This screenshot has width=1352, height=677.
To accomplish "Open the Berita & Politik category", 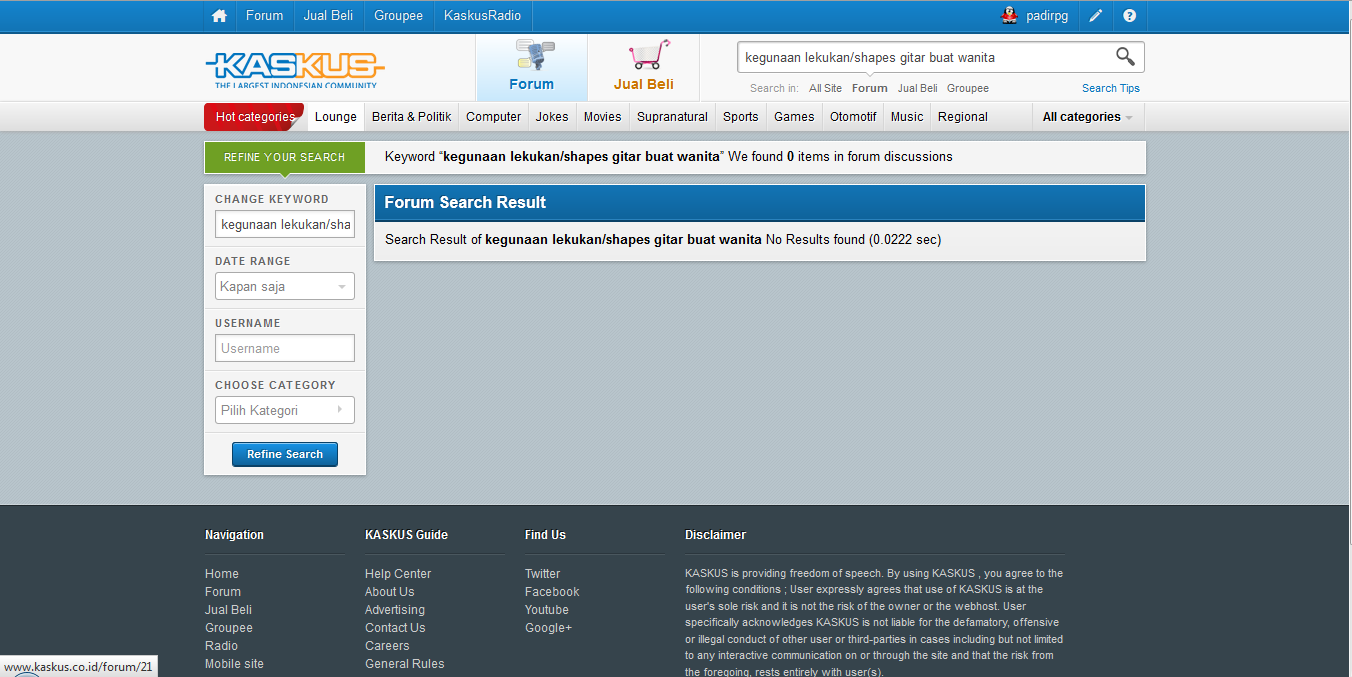I will pos(411,117).
